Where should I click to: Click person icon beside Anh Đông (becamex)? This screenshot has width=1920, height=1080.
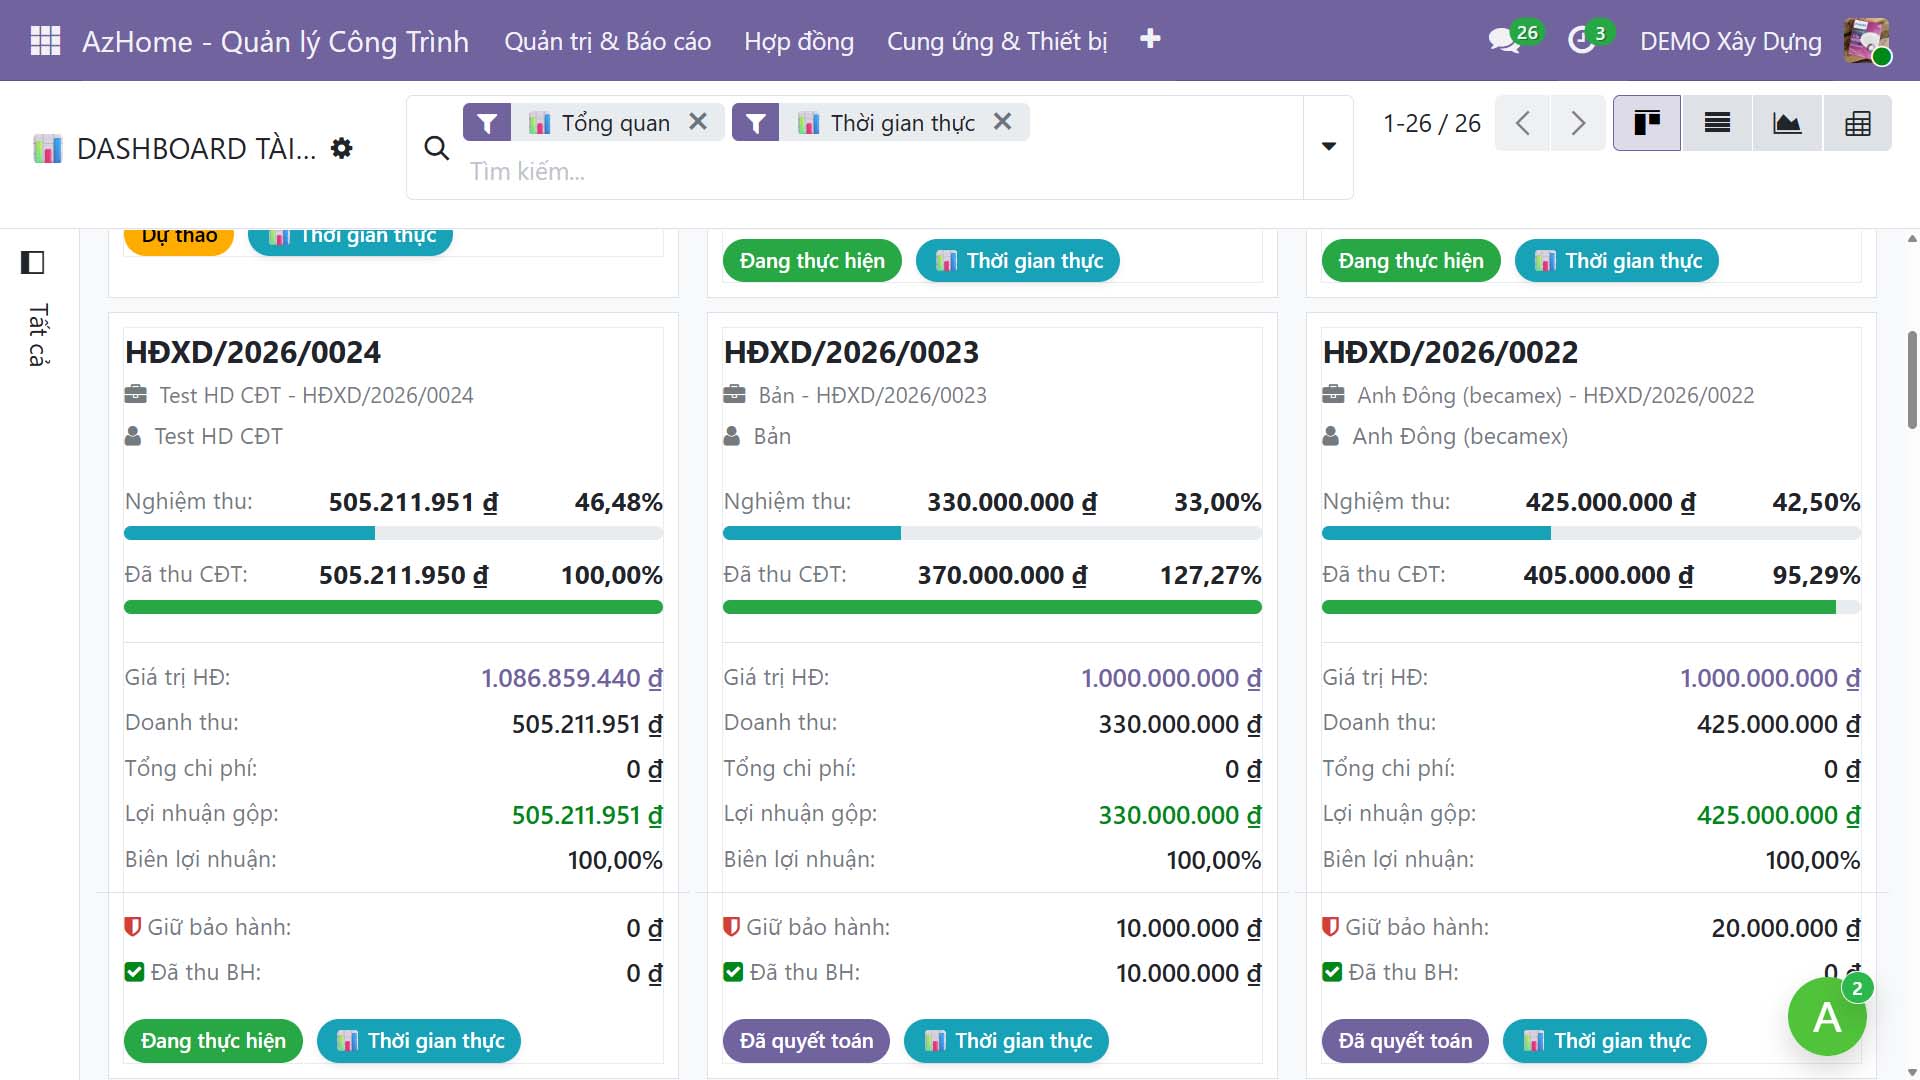(1330, 436)
